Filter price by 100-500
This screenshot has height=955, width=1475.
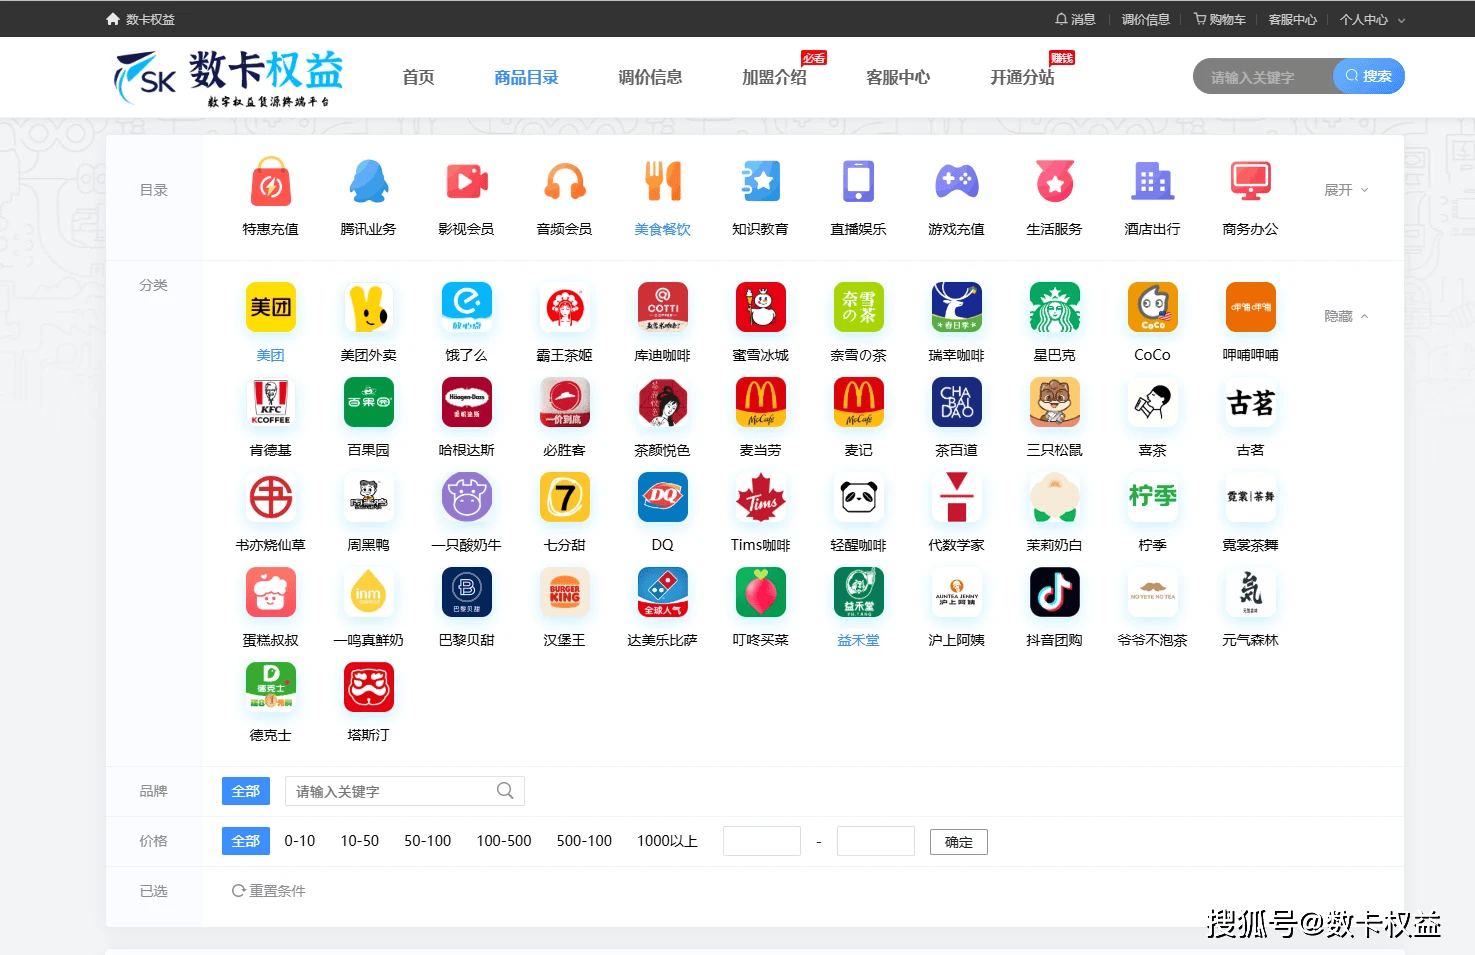tap(504, 841)
